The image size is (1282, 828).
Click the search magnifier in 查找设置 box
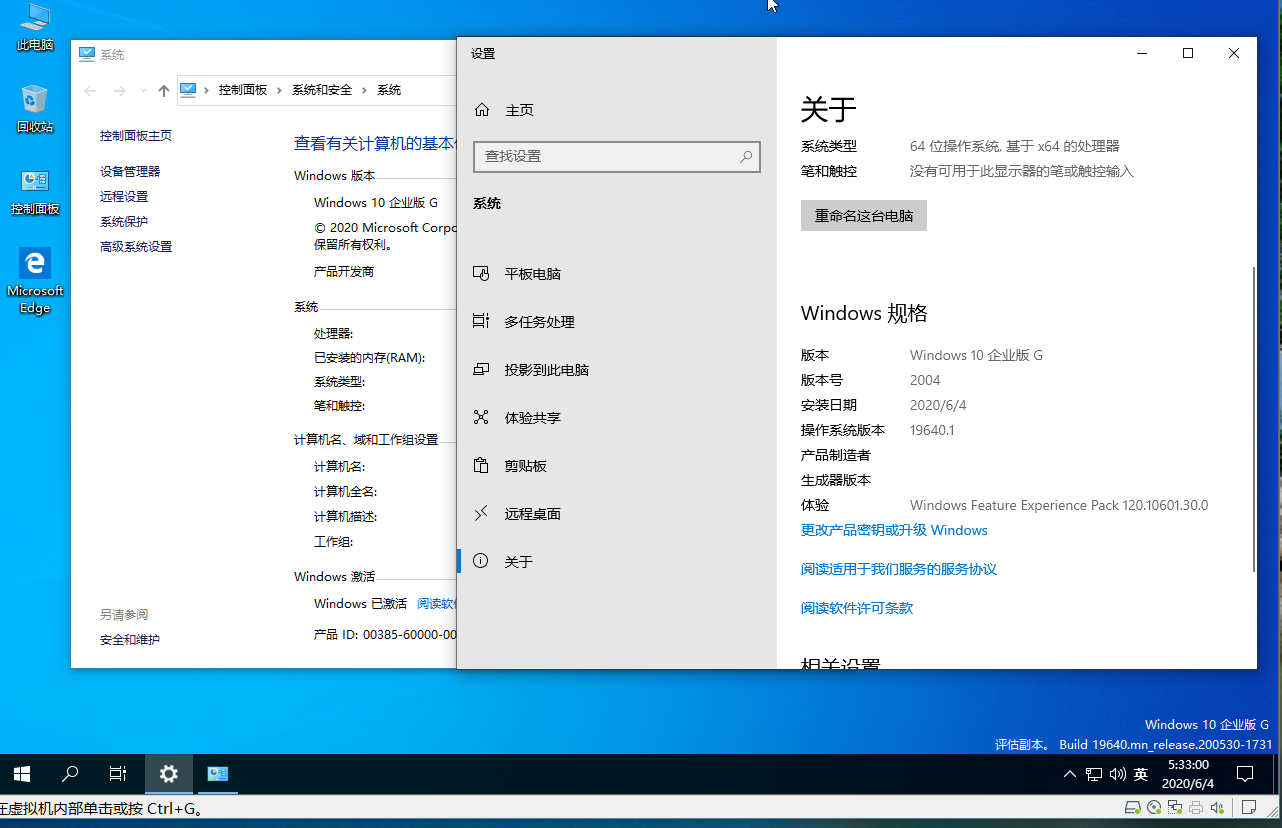tap(746, 157)
